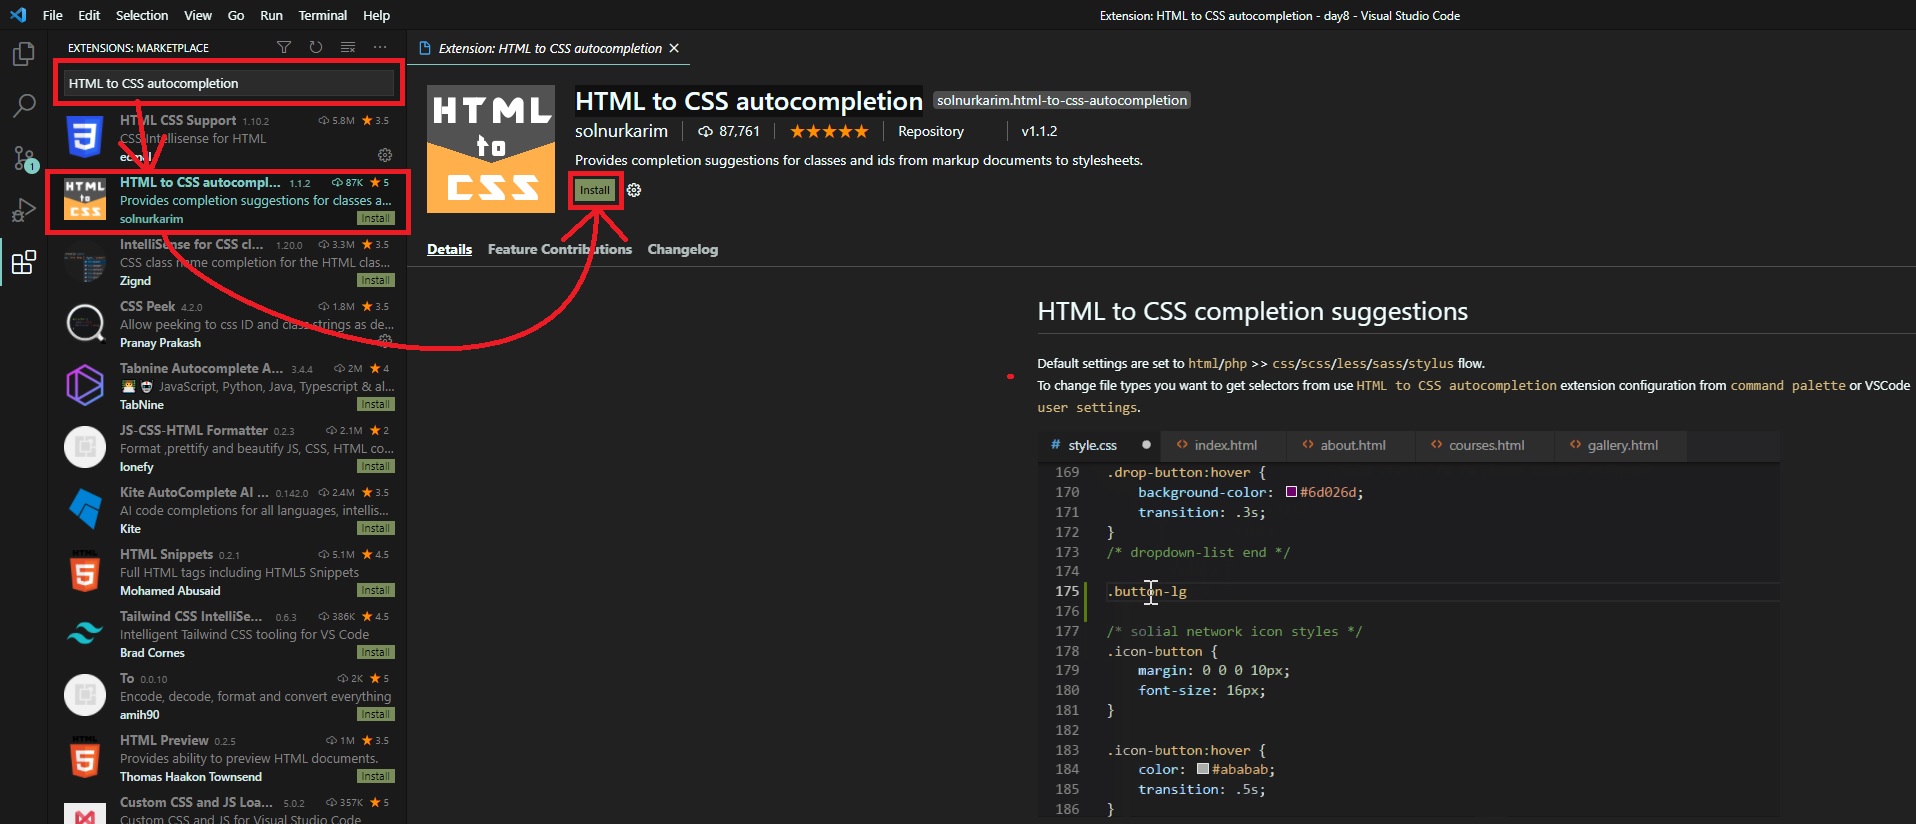Screen dimensions: 1916x824
Task: Install Tabnine Autocomplete AI extension
Action: [x=376, y=405]
